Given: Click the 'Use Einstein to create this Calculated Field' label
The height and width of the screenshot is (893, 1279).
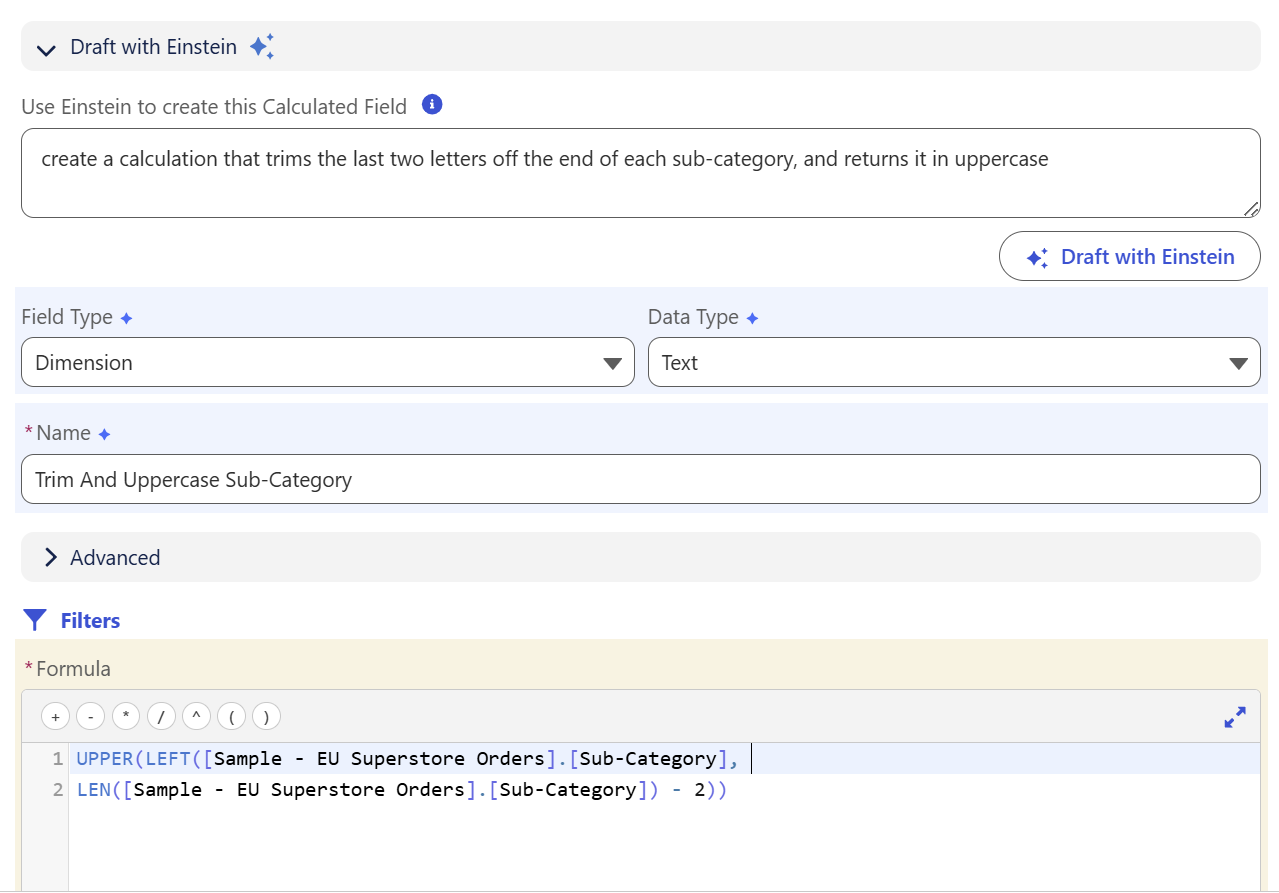Looking at the screenshot, I should [214, 106].
